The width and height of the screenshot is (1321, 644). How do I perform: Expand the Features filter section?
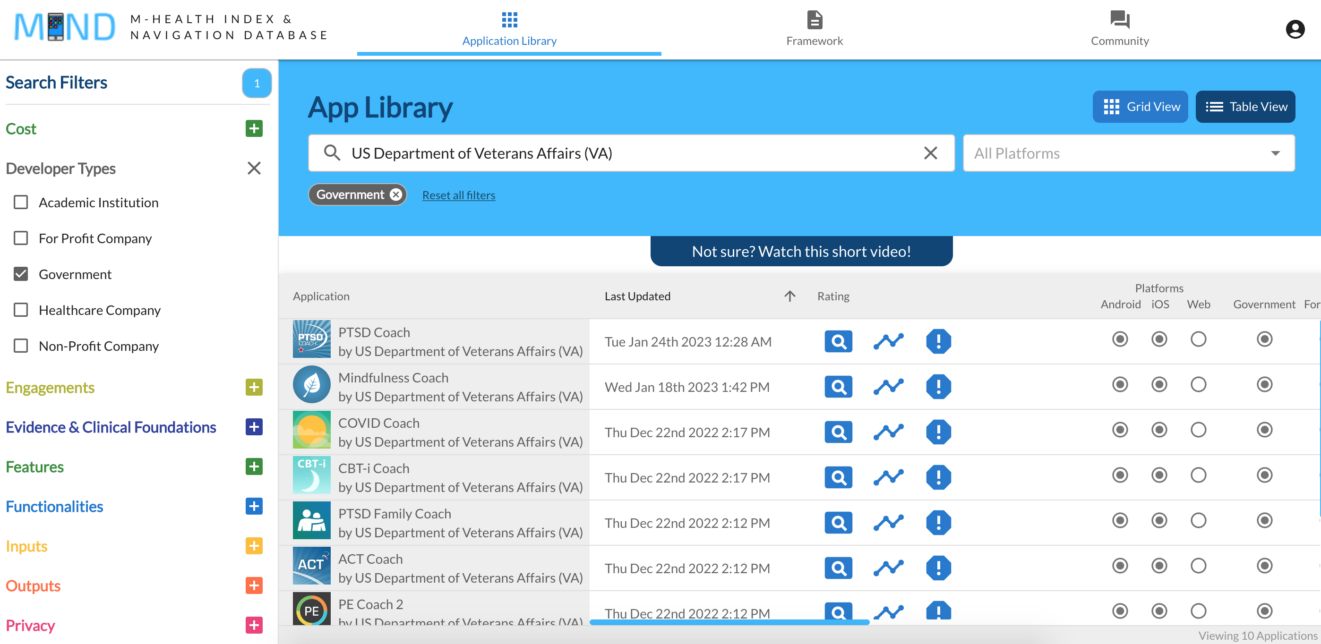254,467
